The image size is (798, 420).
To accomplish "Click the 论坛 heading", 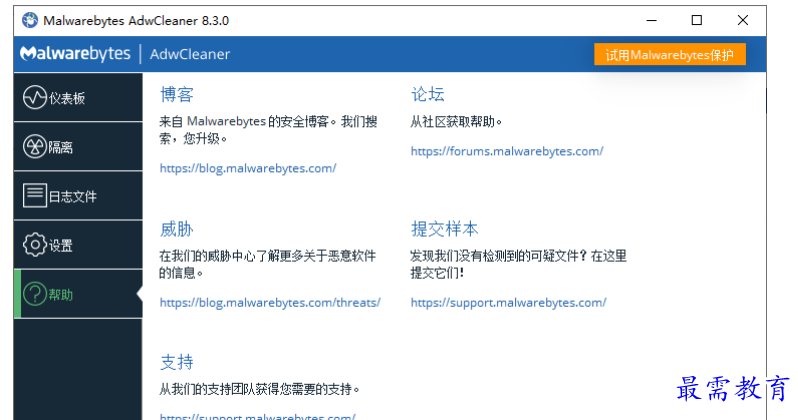I will (428, 94).
